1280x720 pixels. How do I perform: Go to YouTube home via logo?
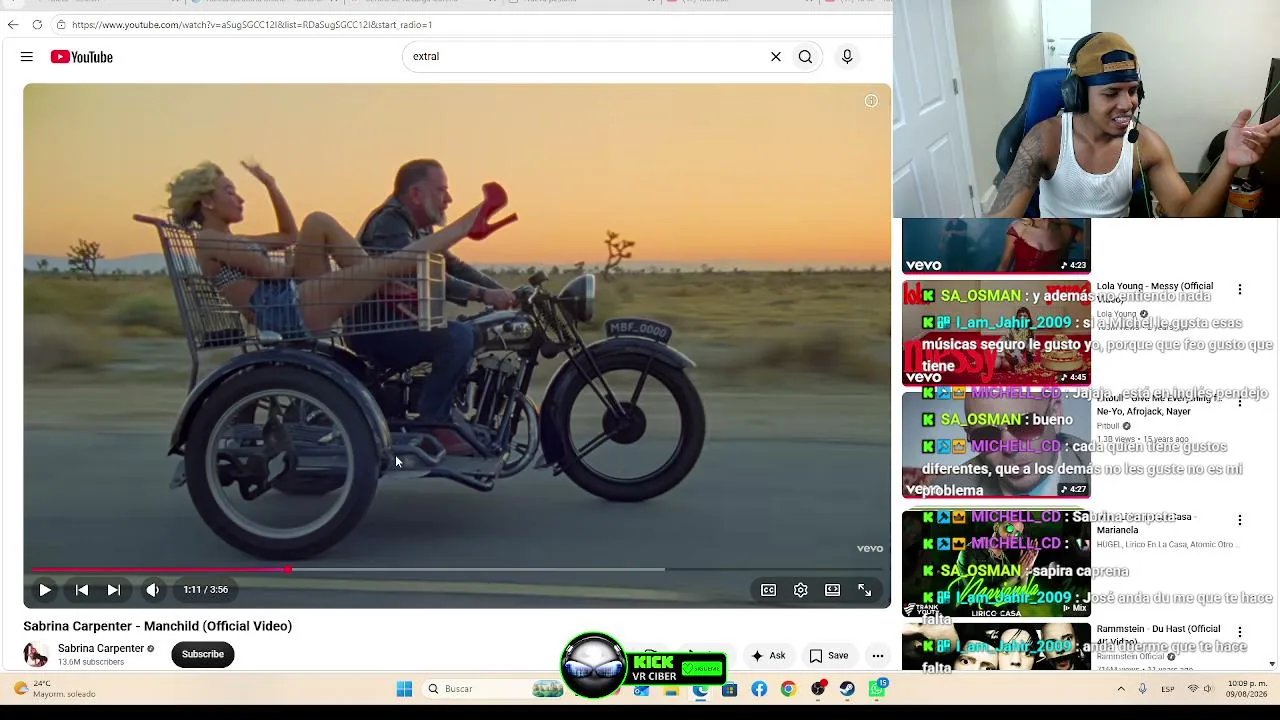point(82,57)
